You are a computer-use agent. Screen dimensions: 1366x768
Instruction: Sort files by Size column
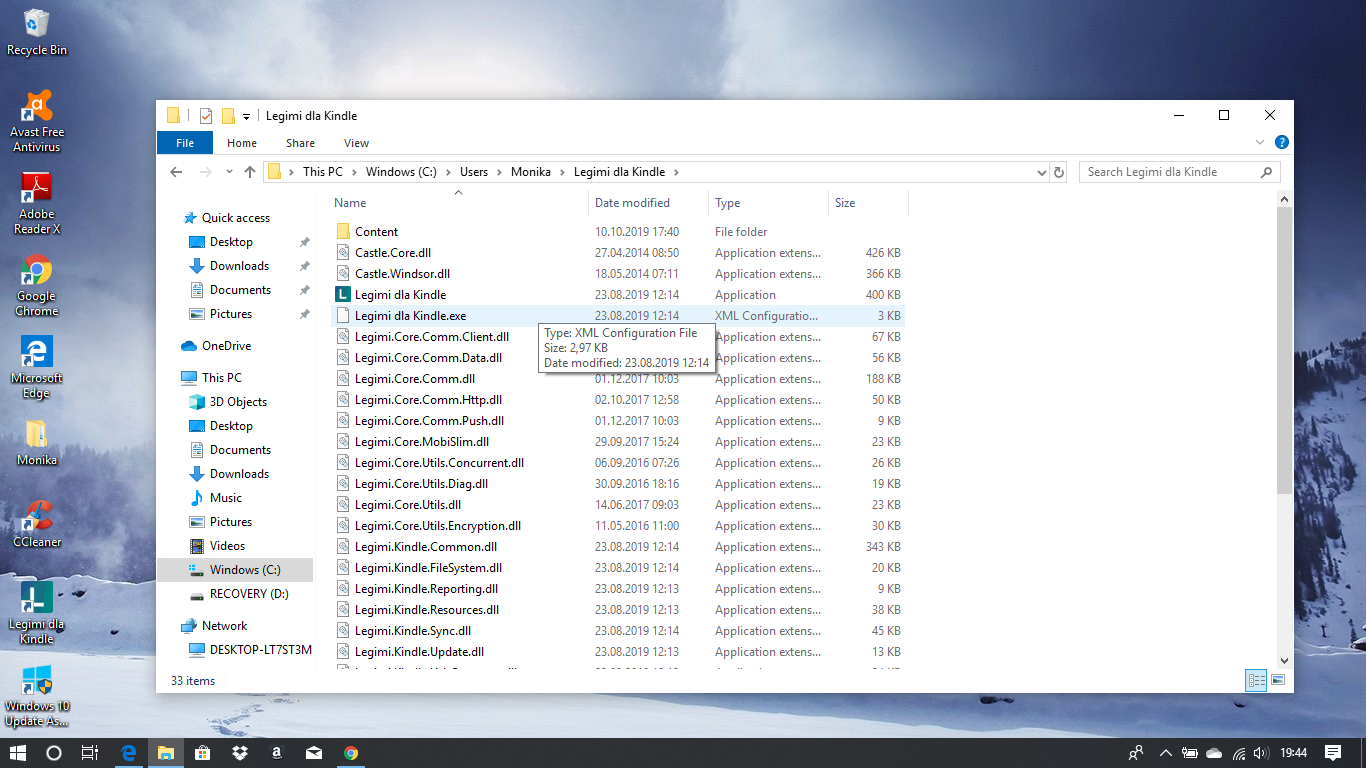tap(868, 203)
